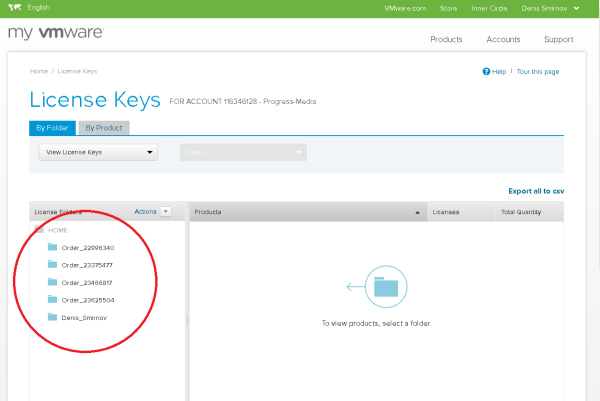
Task: Click the large circled folder placeholder icon
Action: click(x=386, y=287)
